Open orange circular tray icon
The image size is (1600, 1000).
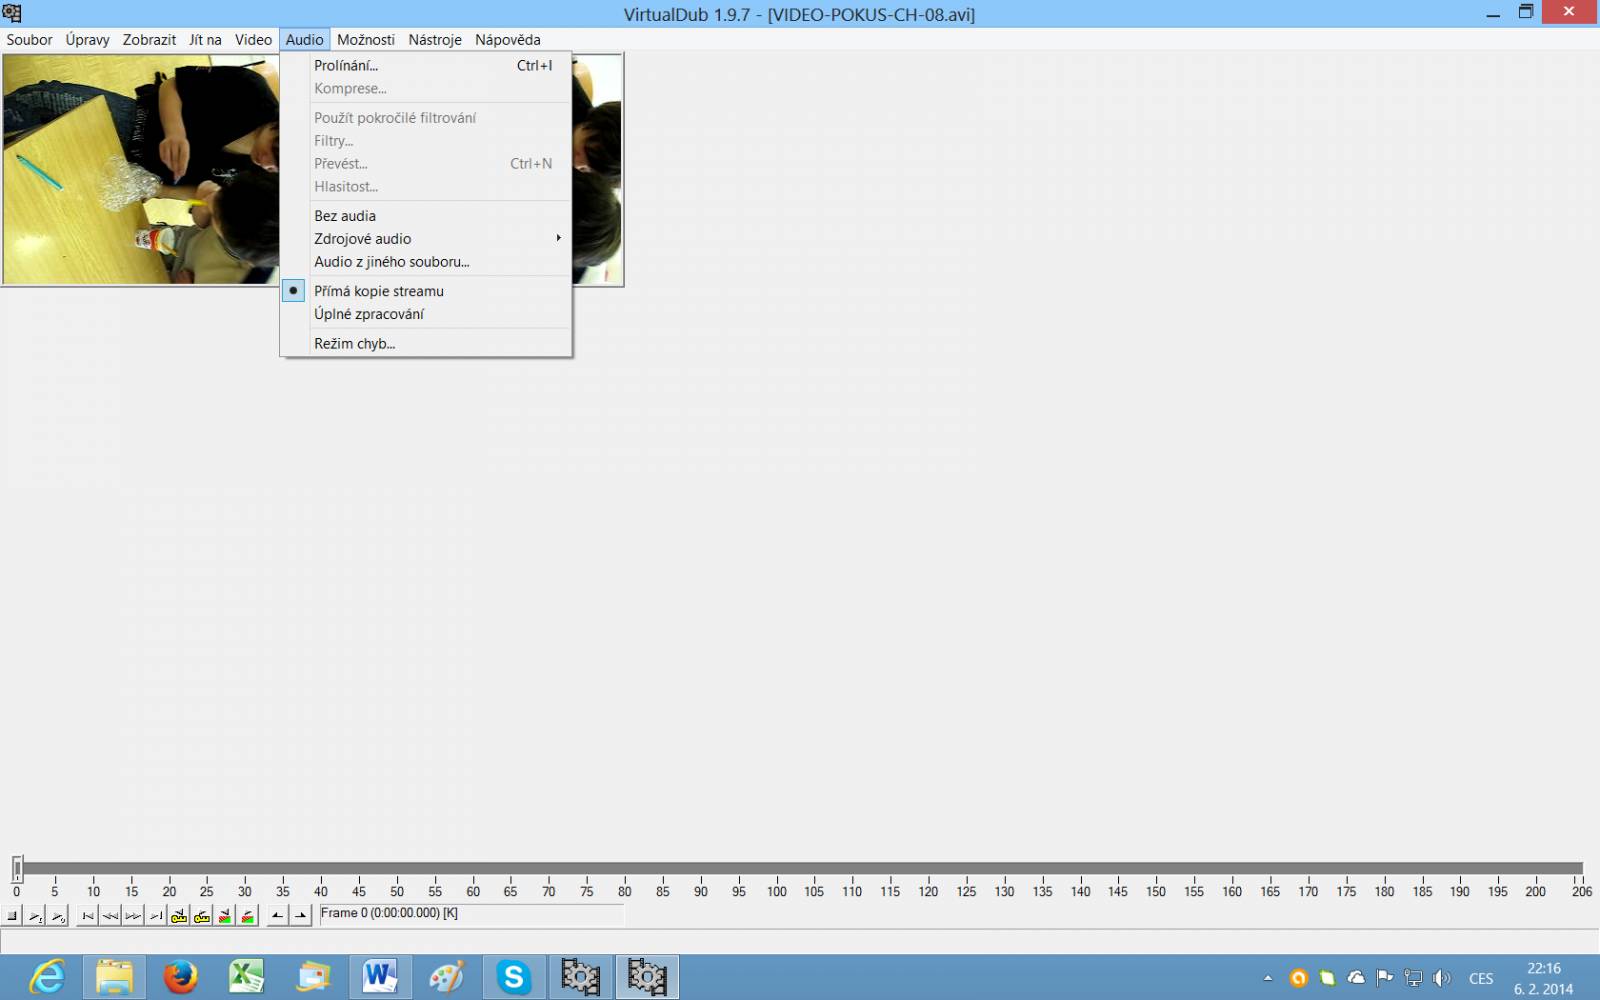[1298, 978]
